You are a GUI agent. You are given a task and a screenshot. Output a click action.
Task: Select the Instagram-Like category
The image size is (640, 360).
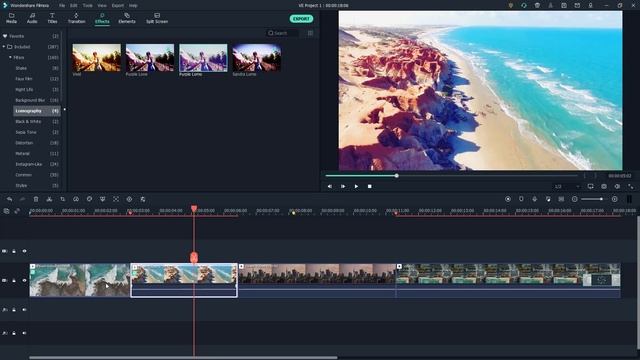37,164
